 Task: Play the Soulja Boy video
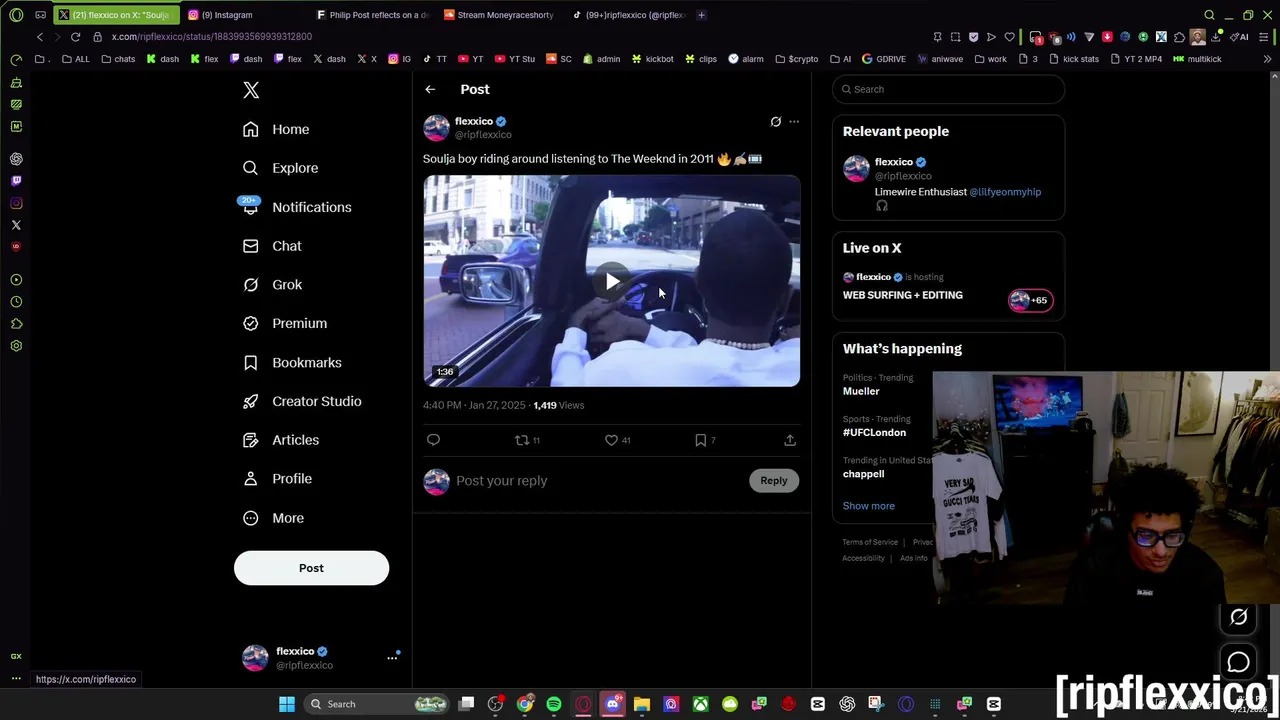[612, 282]
